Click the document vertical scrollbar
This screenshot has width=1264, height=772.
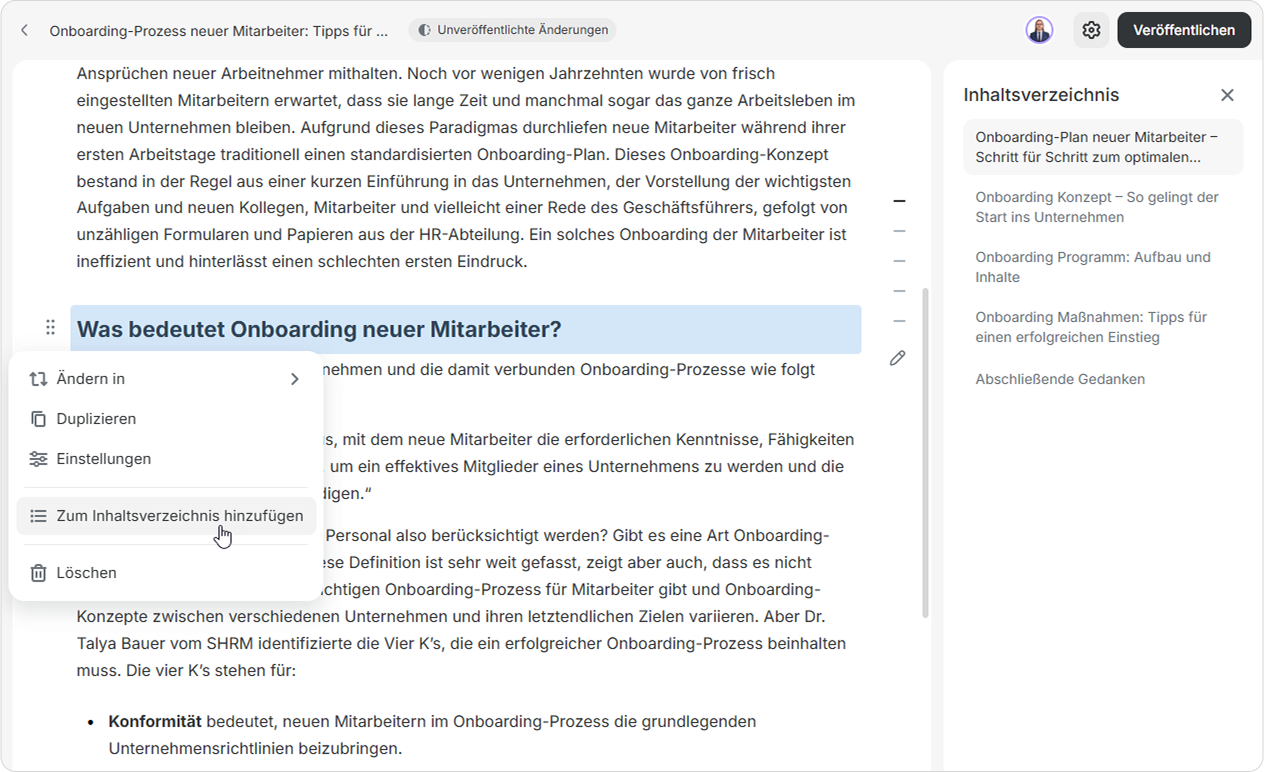(925, 452)
